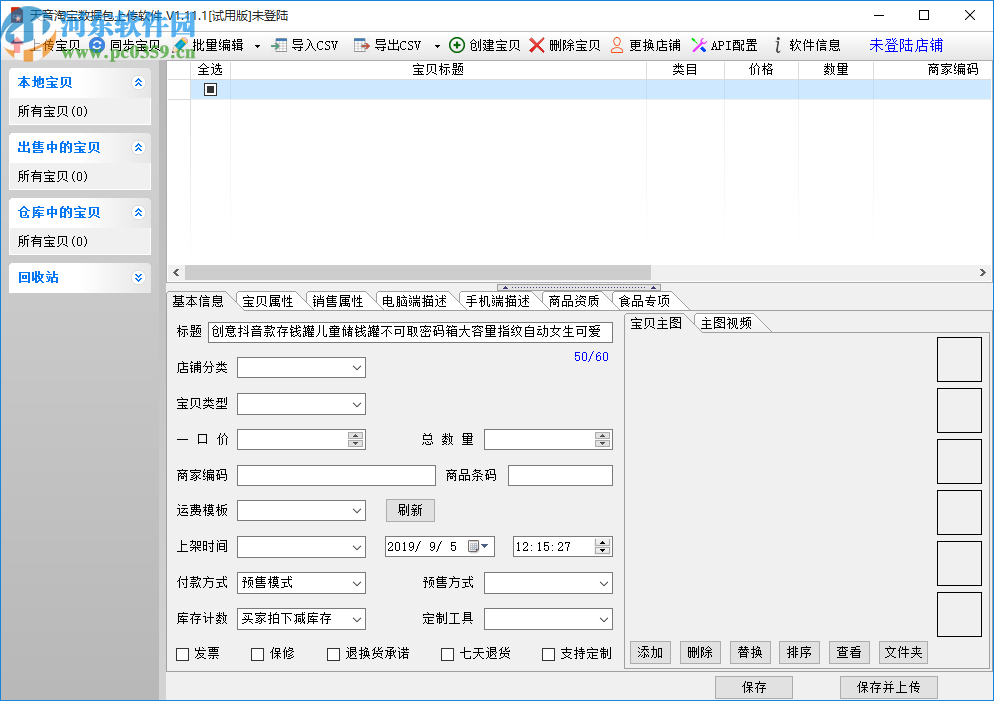
Task: Click into the 标题 title input field
Action: pyautogui.click(x=410, y=331)
